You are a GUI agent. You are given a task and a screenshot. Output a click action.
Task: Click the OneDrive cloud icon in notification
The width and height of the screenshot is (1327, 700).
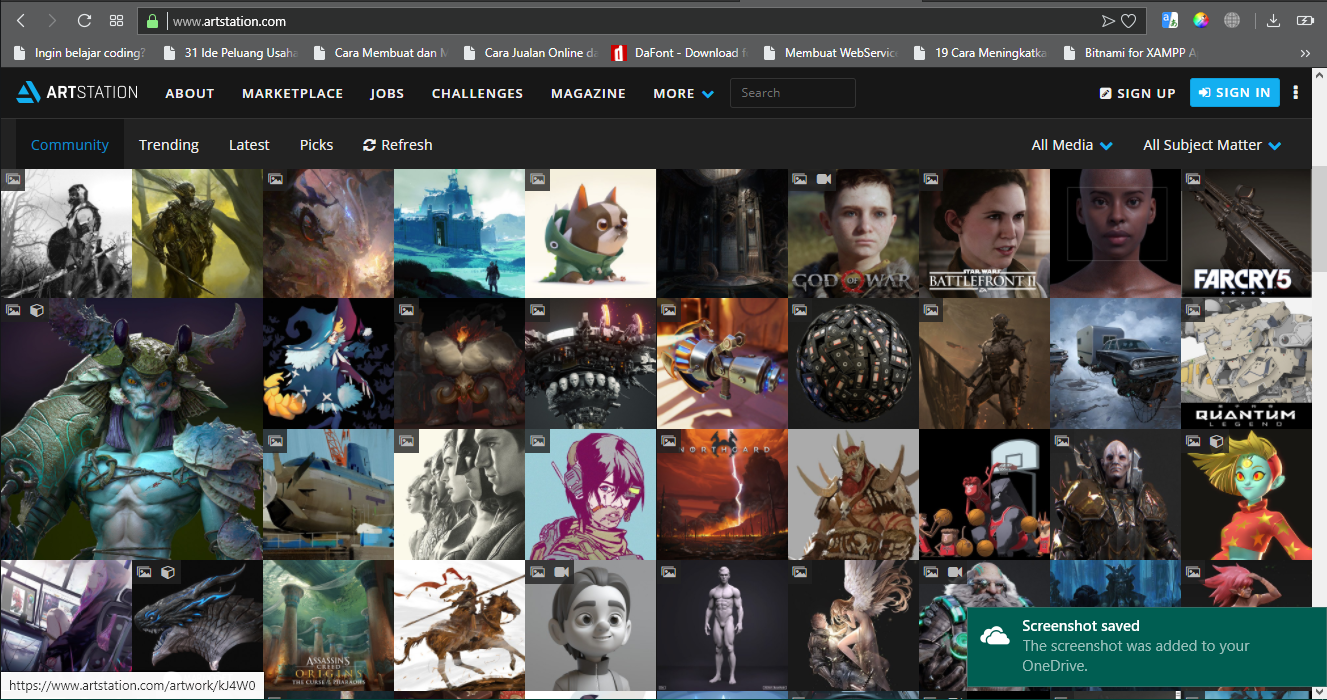point(995,636)
